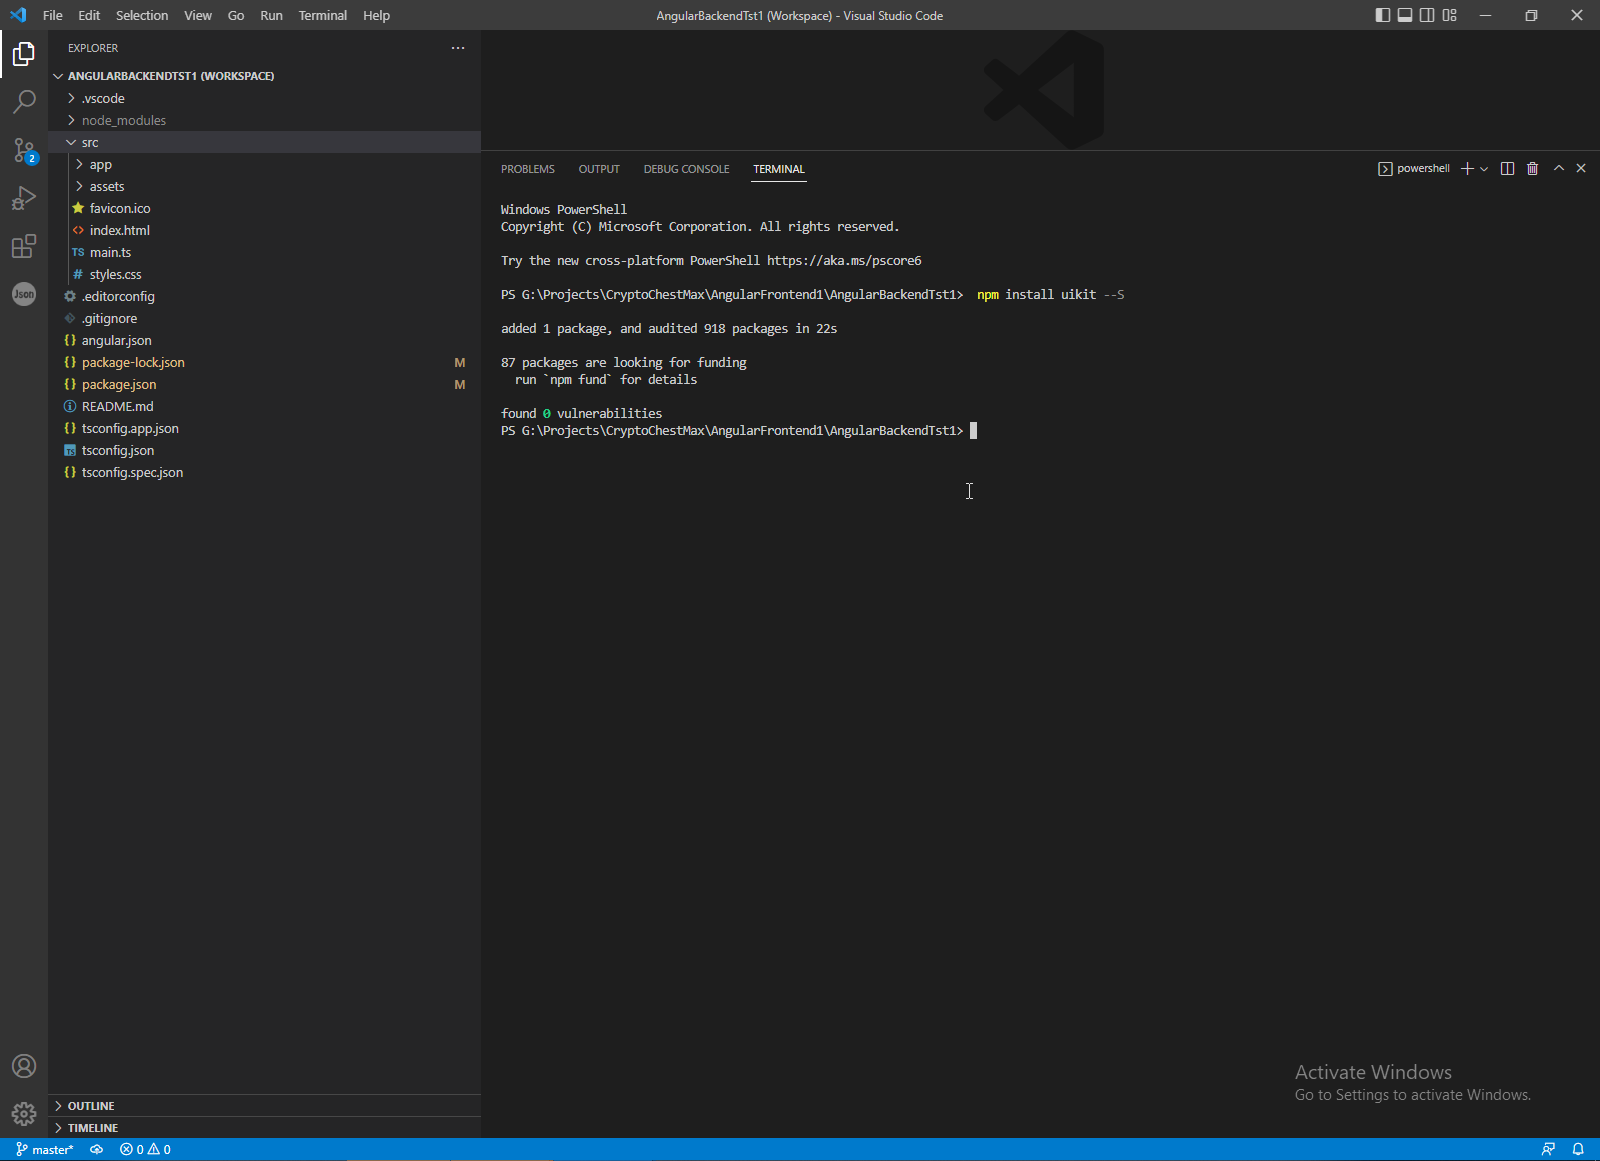The height and width of the screenshot is (1161, 1600).
Task: Expand the OUTLINE section
Action: (x=264, y=1106)
